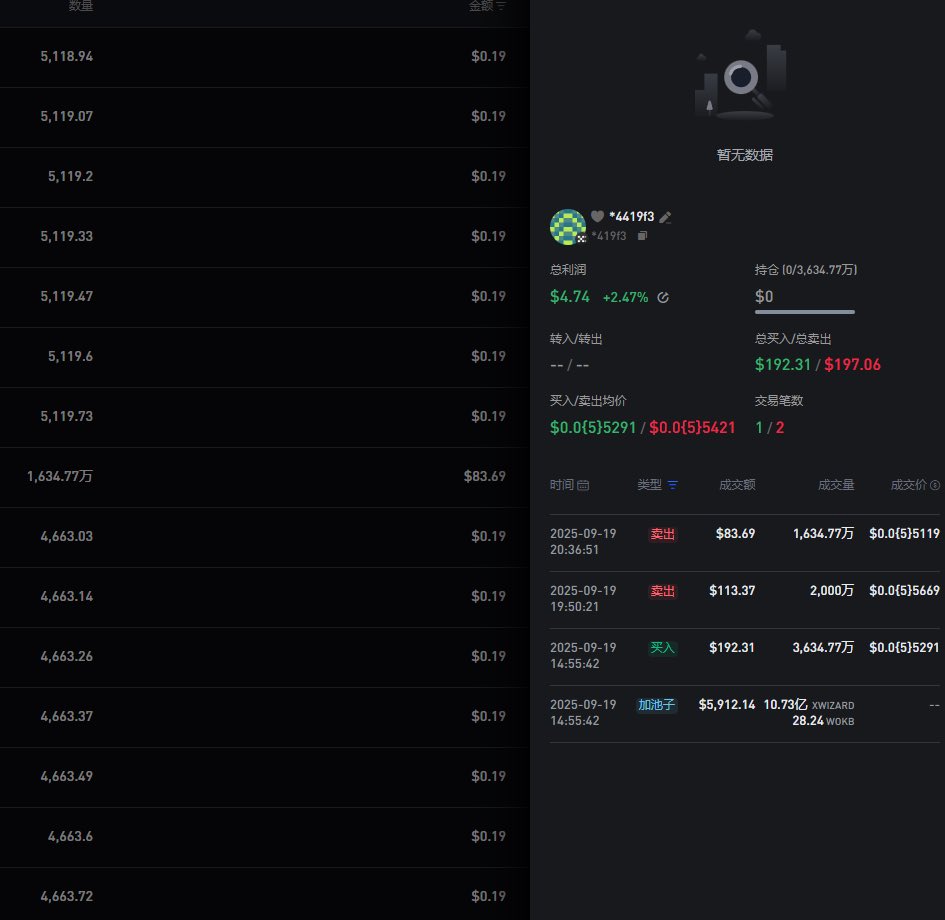Click 28.24 WOKB volume
Image resolution: width=945 pixels, height=920 pixels.
[x=823, y=721]
